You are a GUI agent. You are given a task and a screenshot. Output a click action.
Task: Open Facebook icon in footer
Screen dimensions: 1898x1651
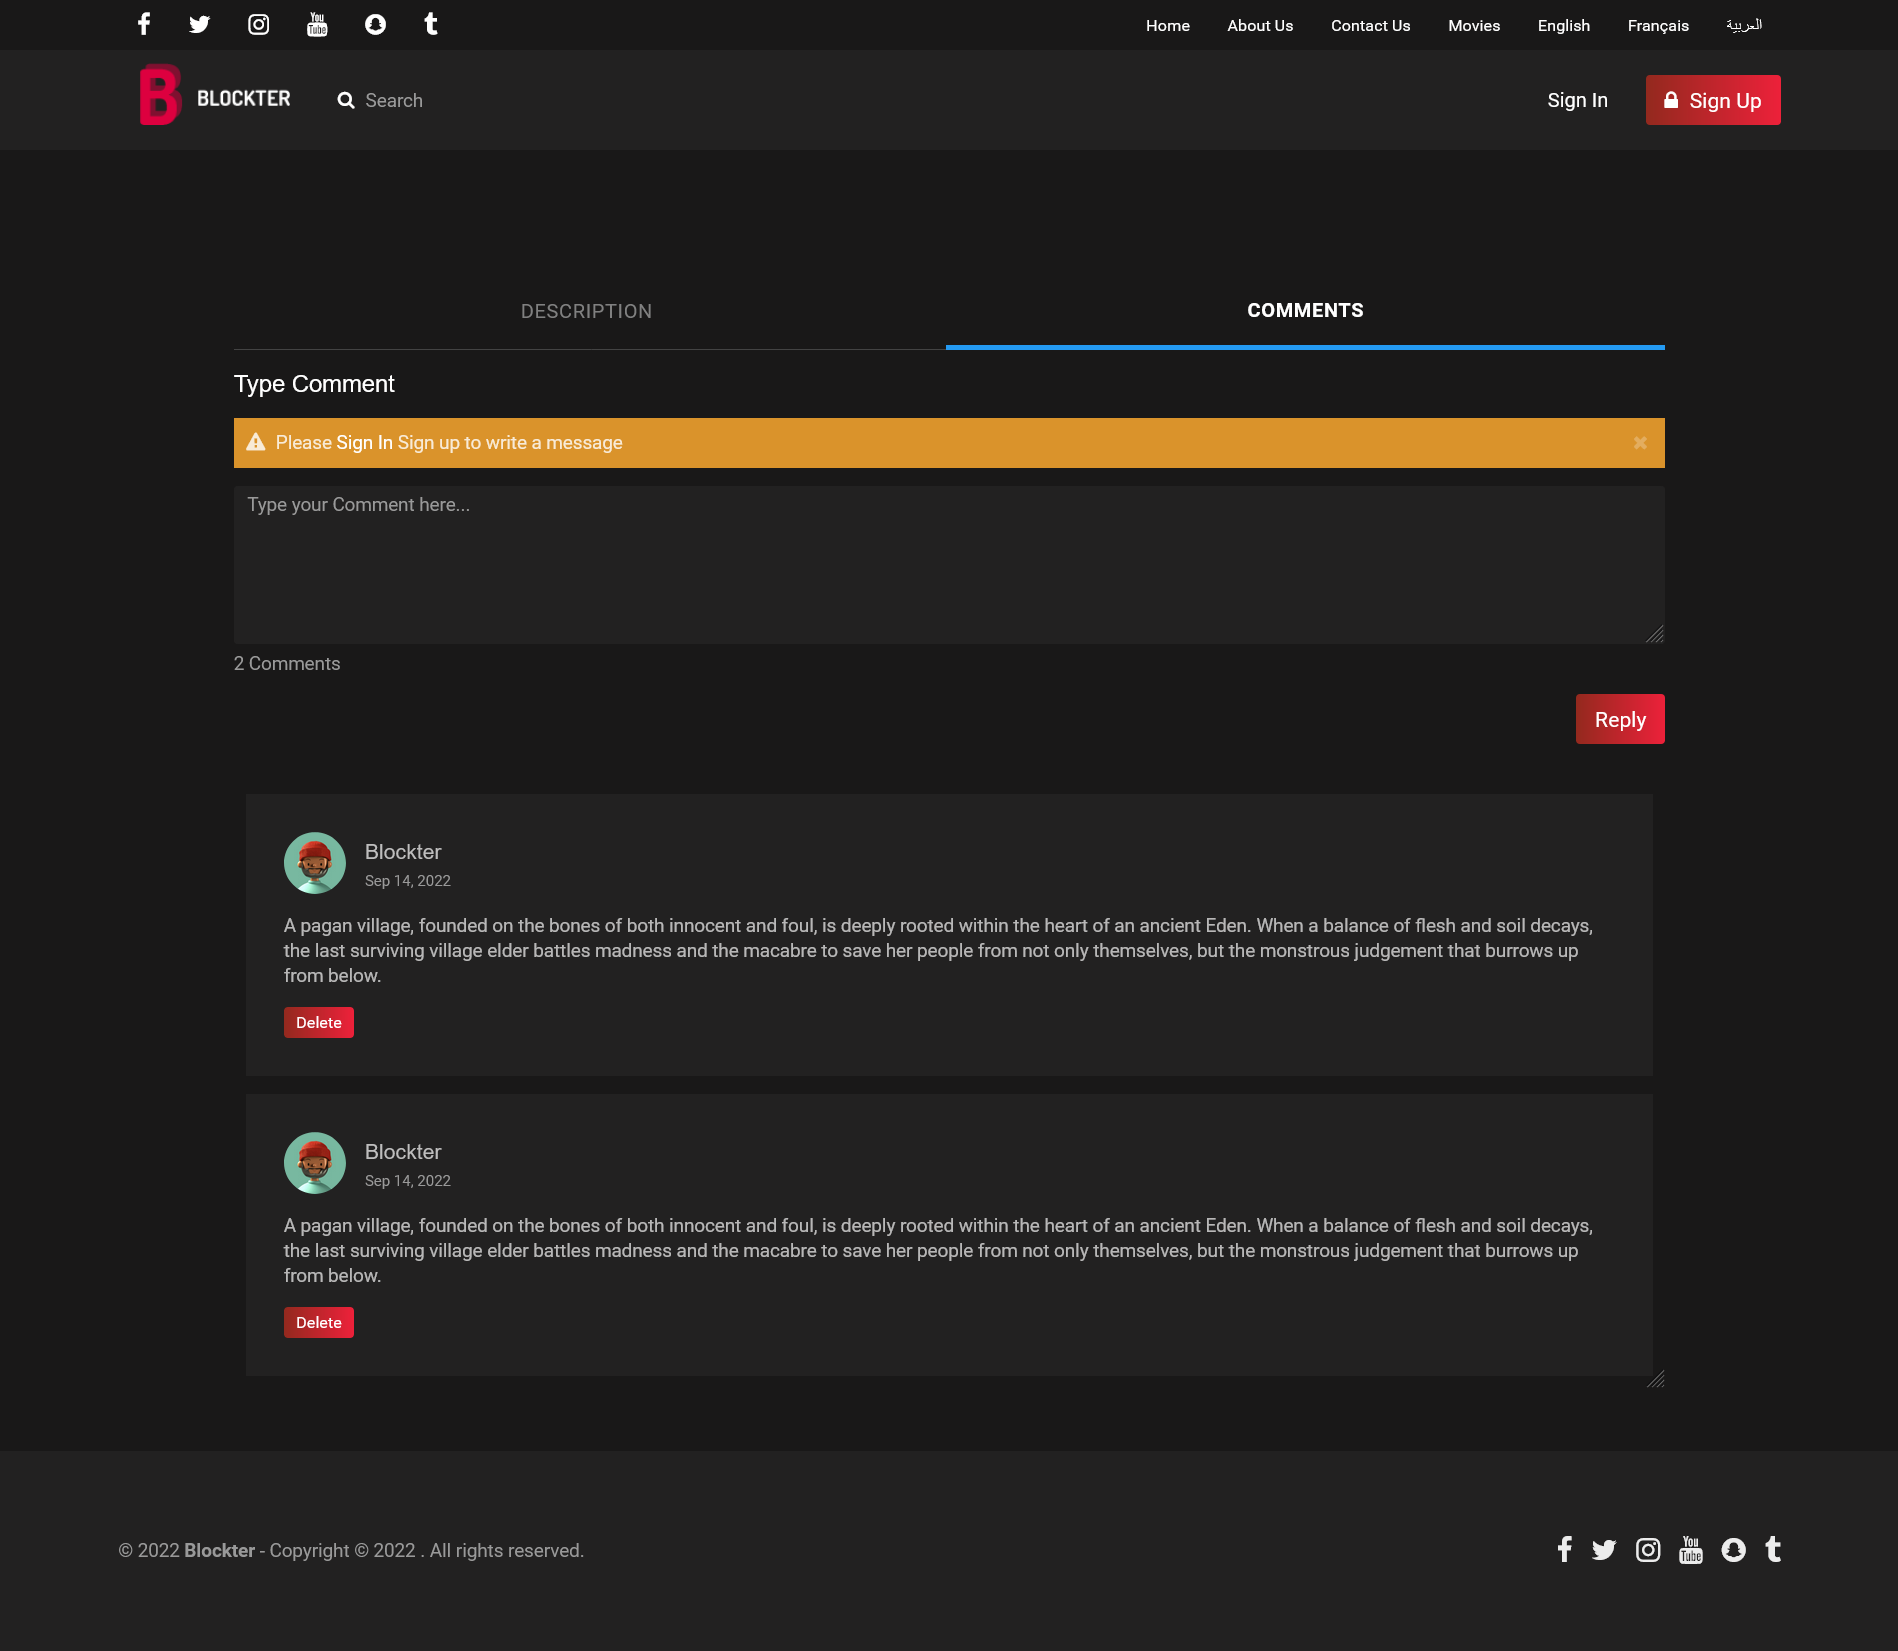(x=1565, y=1549)
